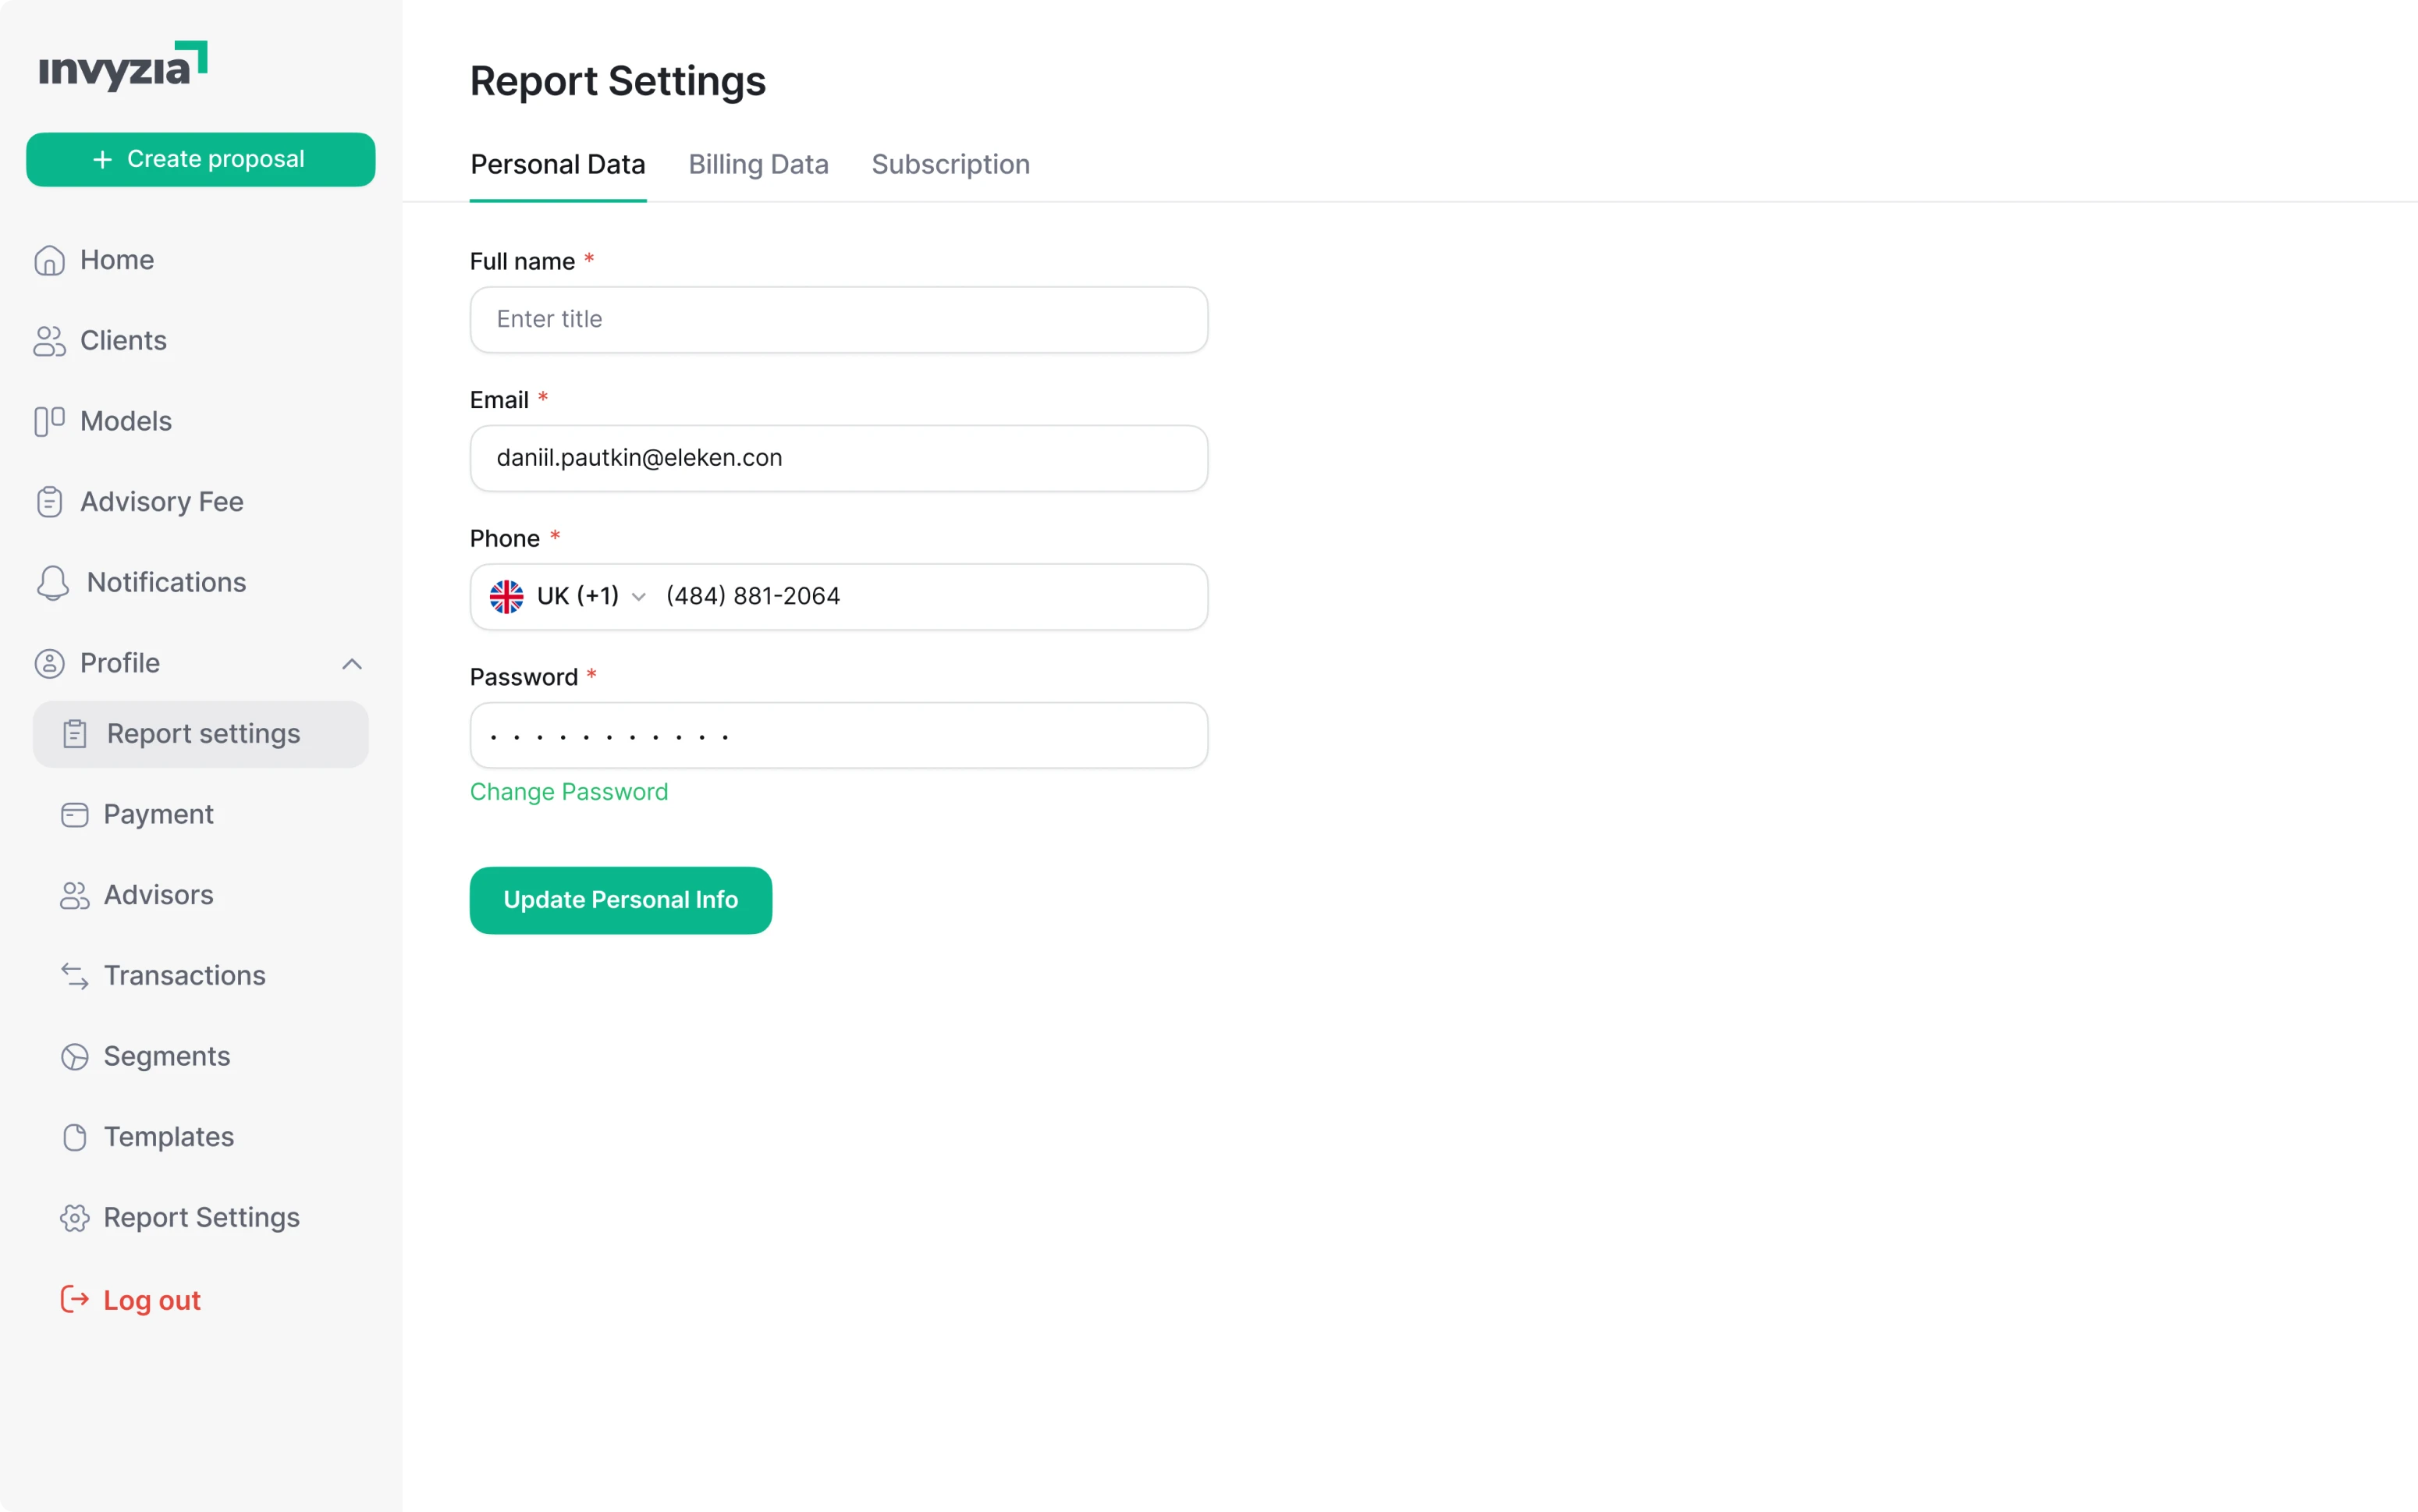Click the Full name input field
Viewport: 2418px width, 1512px height.
click(838, 319)
